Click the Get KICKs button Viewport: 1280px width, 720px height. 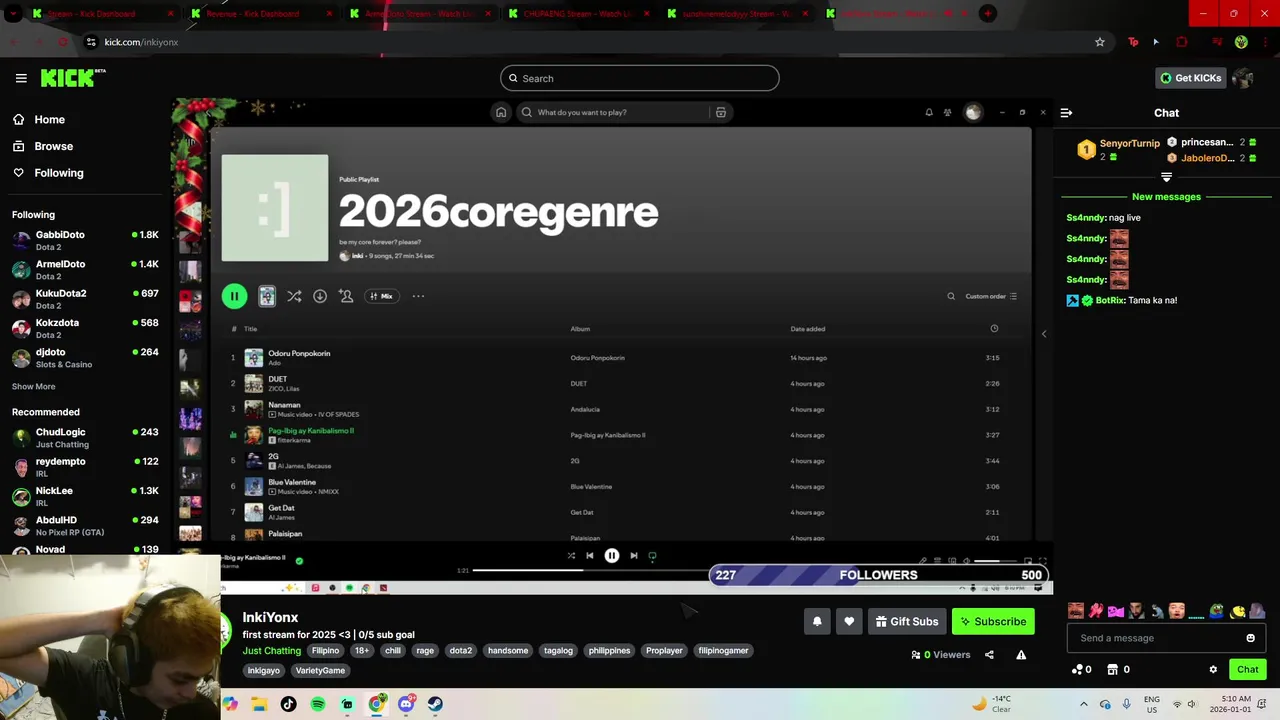(1190, 78)
